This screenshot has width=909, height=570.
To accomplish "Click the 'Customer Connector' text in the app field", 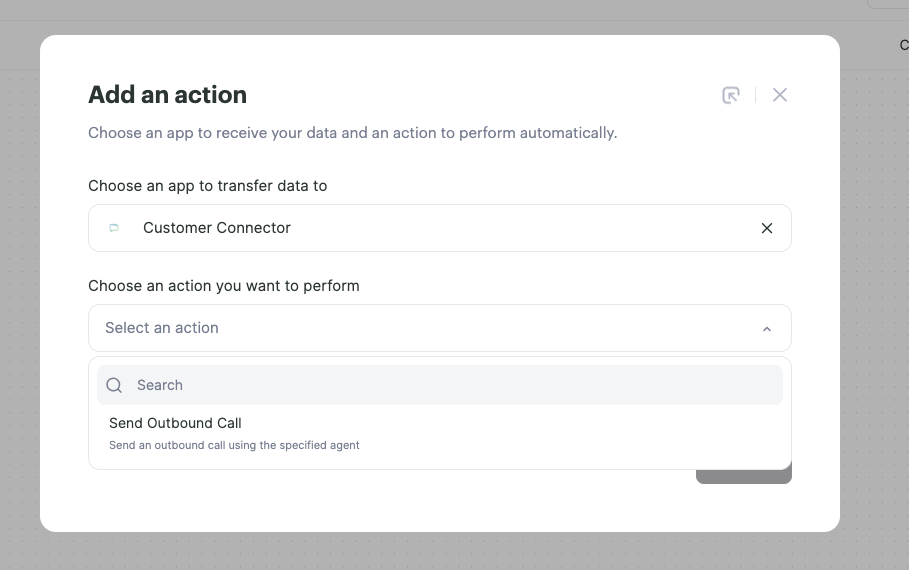I will (217, 228).
